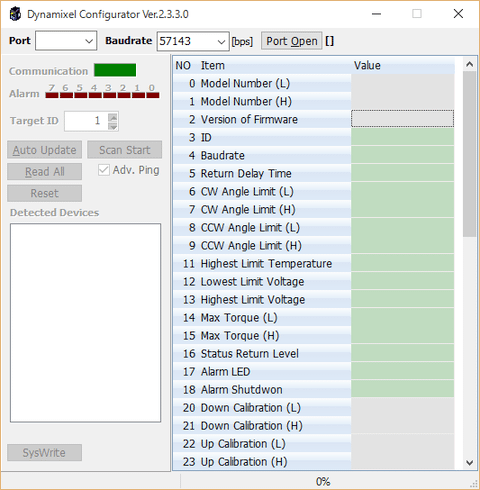Select the Version of Firmware value cell

(x=402, y=119)
